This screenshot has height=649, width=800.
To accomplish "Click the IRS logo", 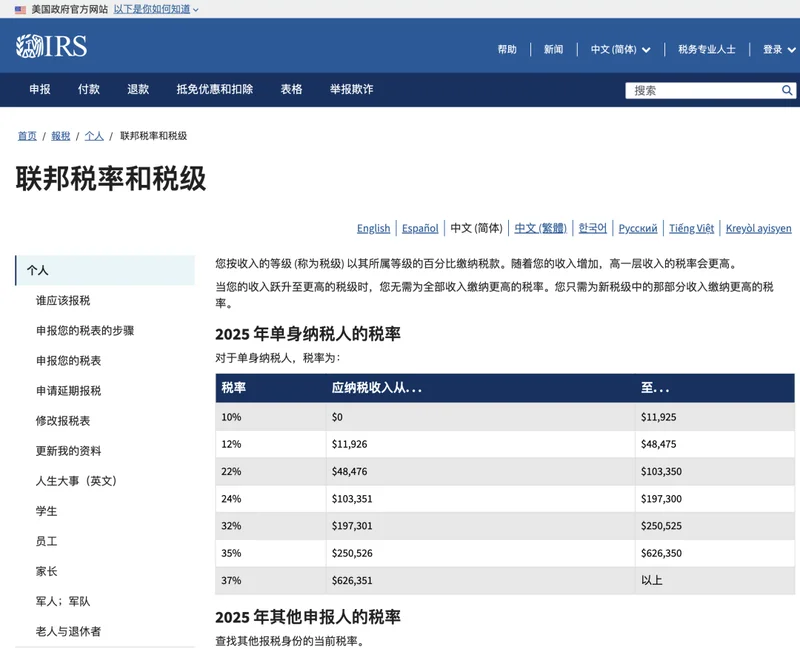I will (x=52, y=46).
